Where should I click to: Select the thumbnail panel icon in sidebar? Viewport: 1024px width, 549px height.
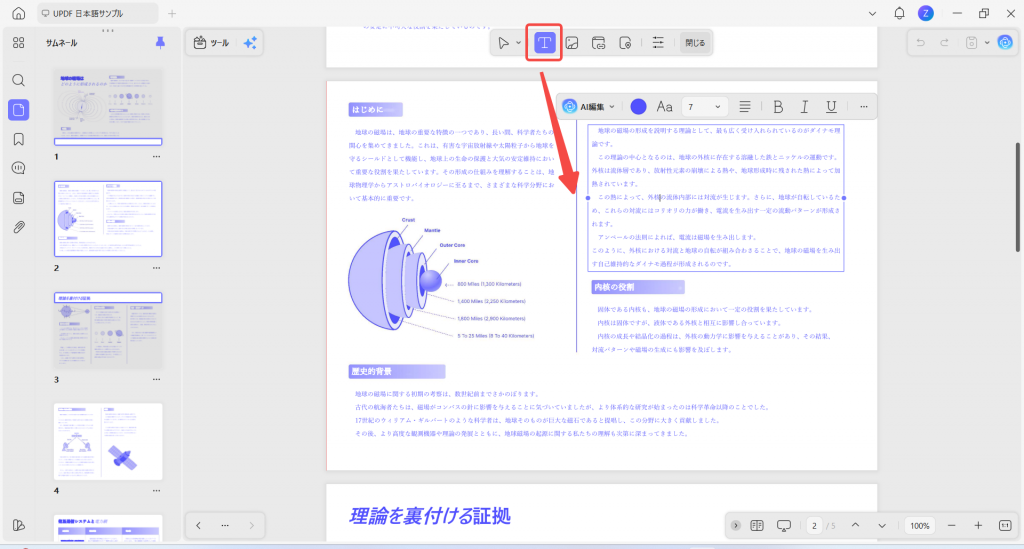[x=18, y=110]
